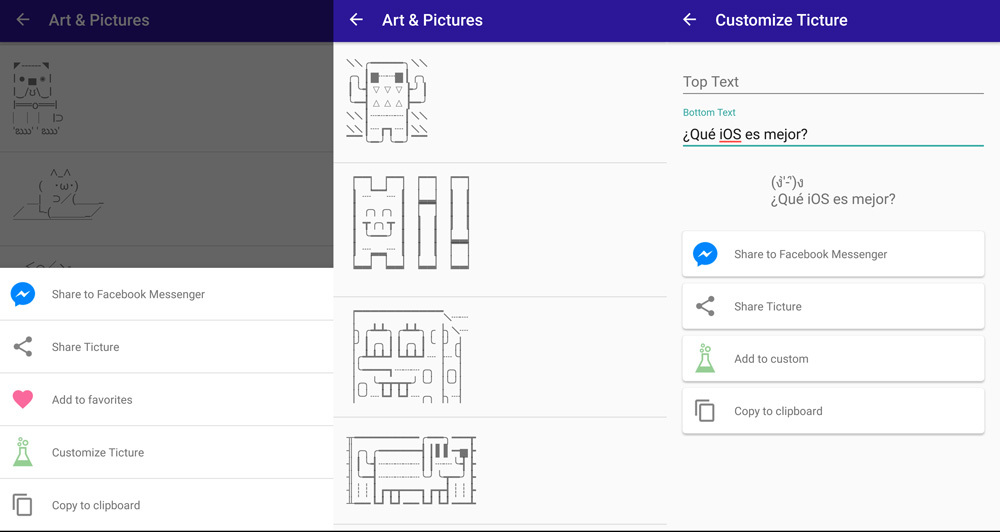This screenshot has width=1000, height=532.
Task: Tap the copy icon on the Customize screen
Action: (705, 411)
